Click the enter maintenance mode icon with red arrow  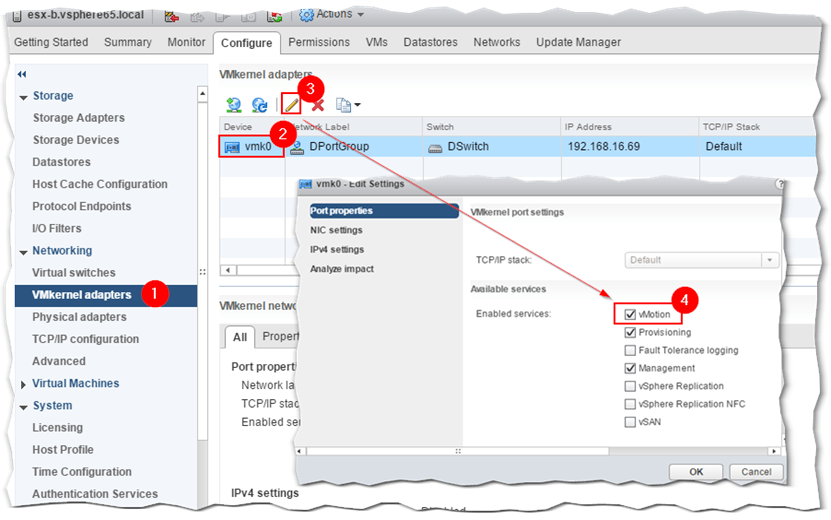171,16
